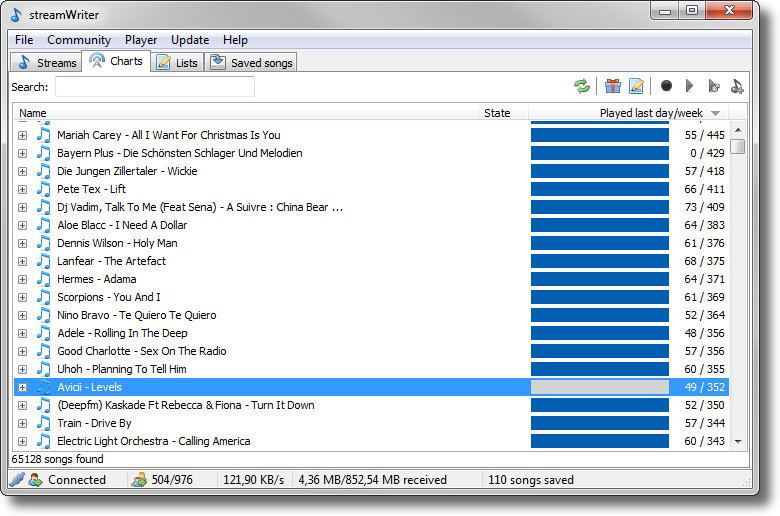The height and width of the screenshot is (516, 780).
Task: Open the Community menu
Action: [79, 40]
